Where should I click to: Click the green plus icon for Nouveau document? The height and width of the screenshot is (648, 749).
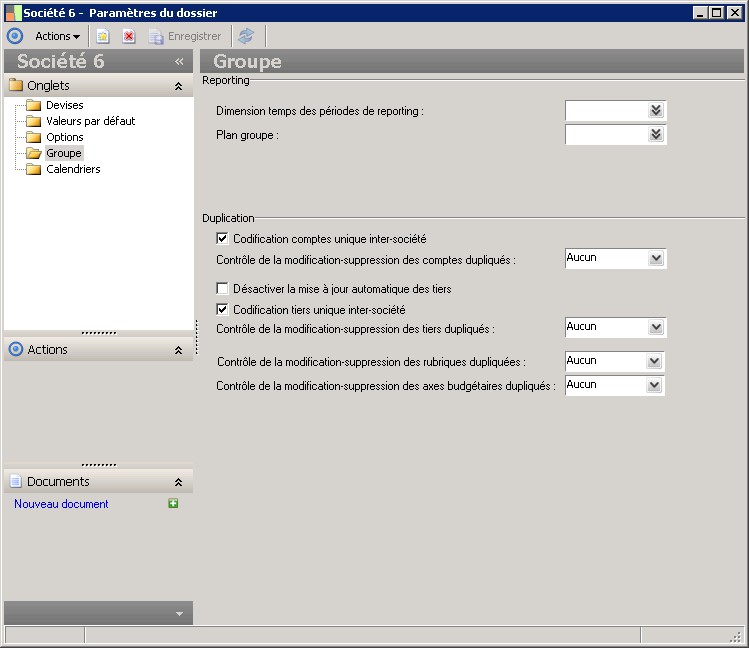point(173,503)
